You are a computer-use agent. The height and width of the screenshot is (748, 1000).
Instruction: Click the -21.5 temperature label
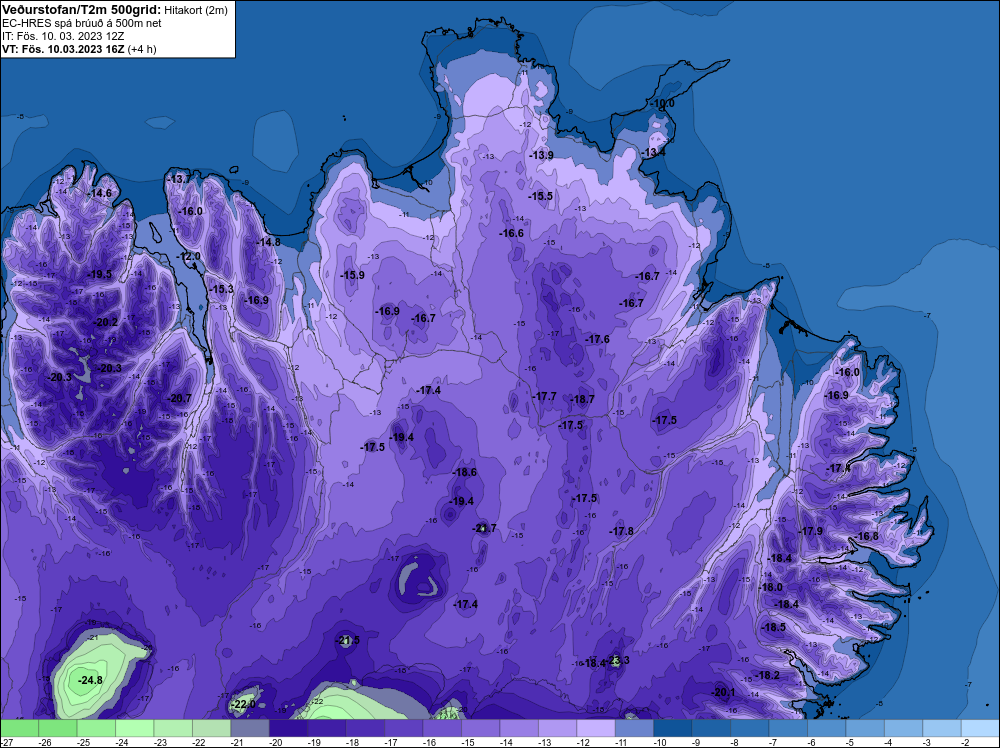tap(348, 640)
